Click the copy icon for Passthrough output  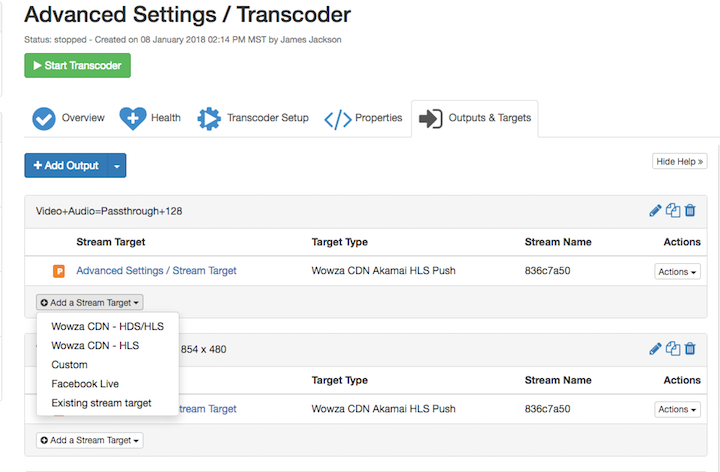[673, 211]
